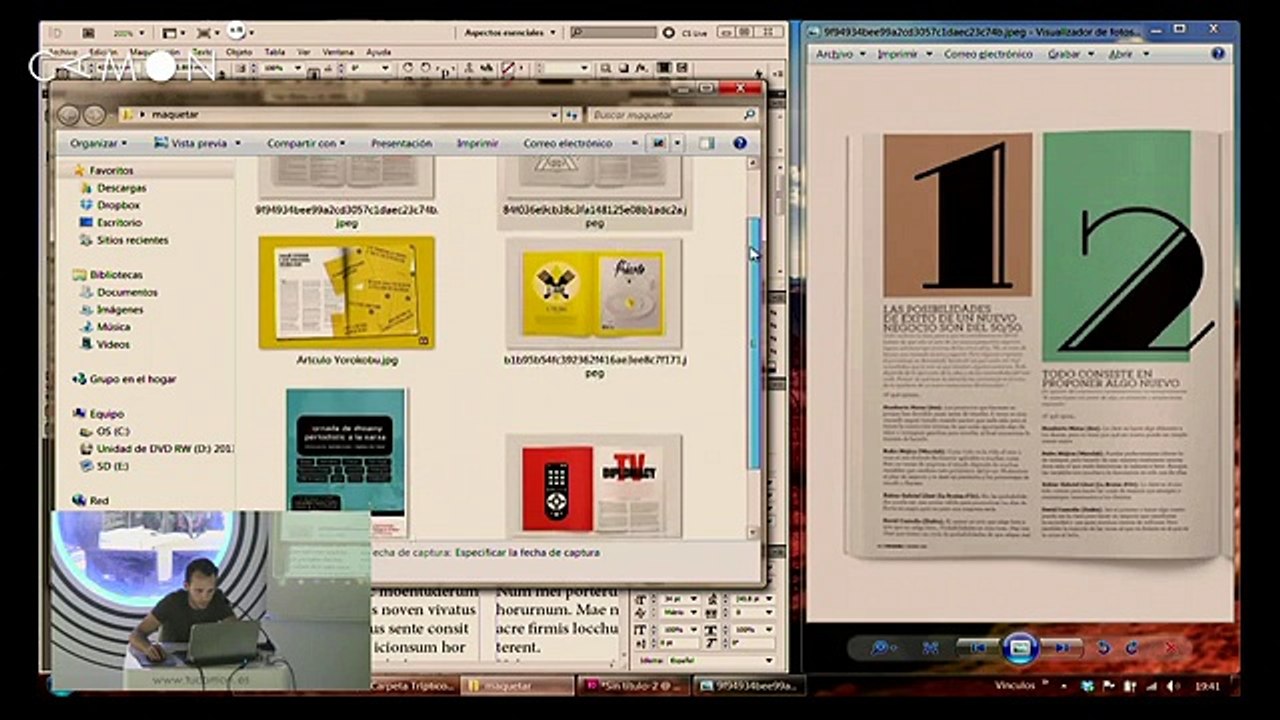Screen dimensions: 1280x720
Task: Click Imprimir in Explorer toolbar
Action: [x=477, y=143]
